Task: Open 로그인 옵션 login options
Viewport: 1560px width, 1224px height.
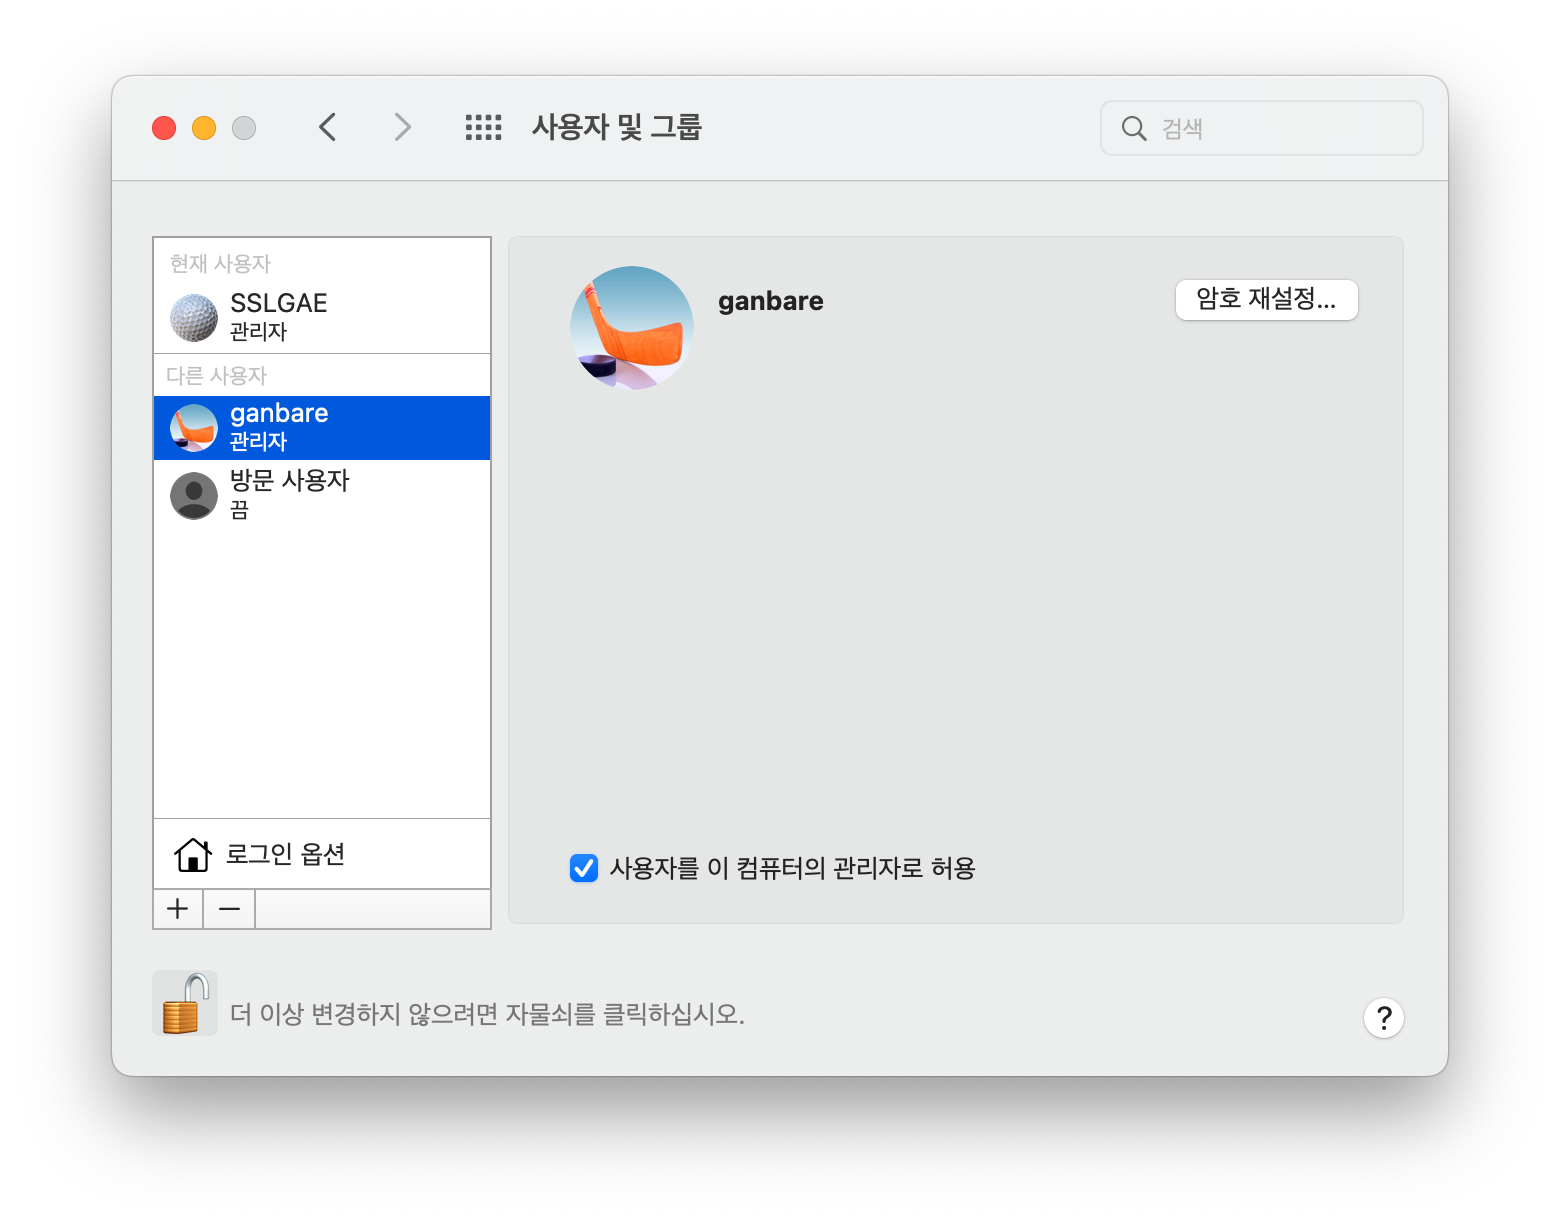Action: tap(322, 854)
